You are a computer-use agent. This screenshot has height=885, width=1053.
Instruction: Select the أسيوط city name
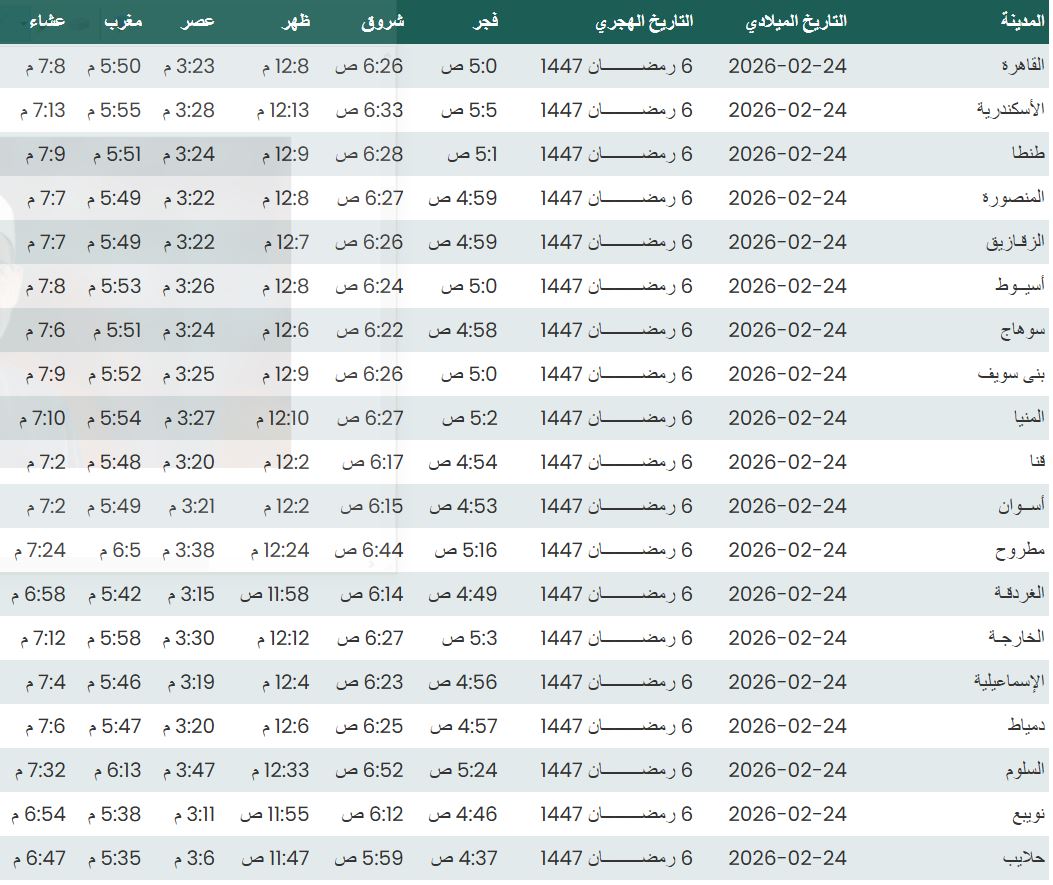tap(1020, 286)
